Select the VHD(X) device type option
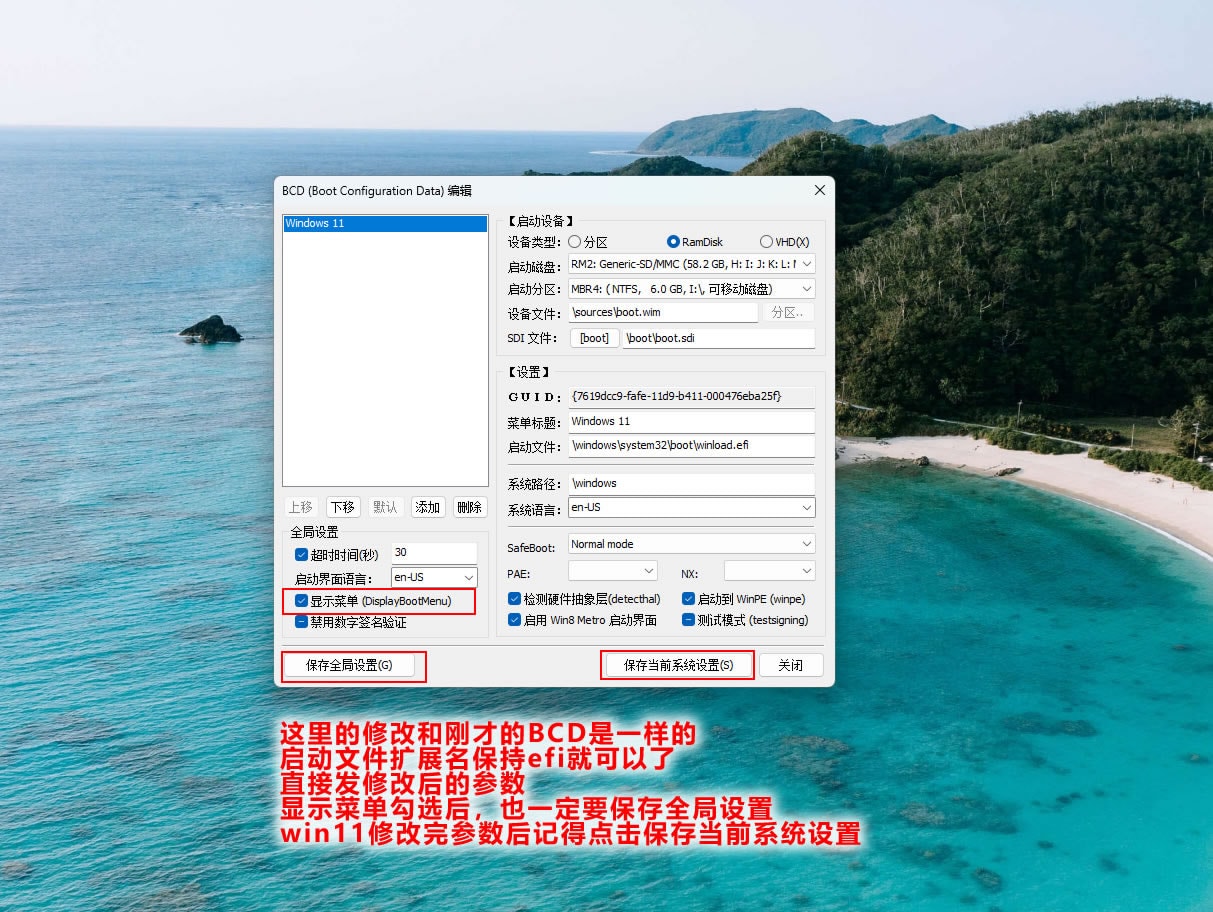The height and width of the screenshot is (912, 1213). tap(767, 242)
